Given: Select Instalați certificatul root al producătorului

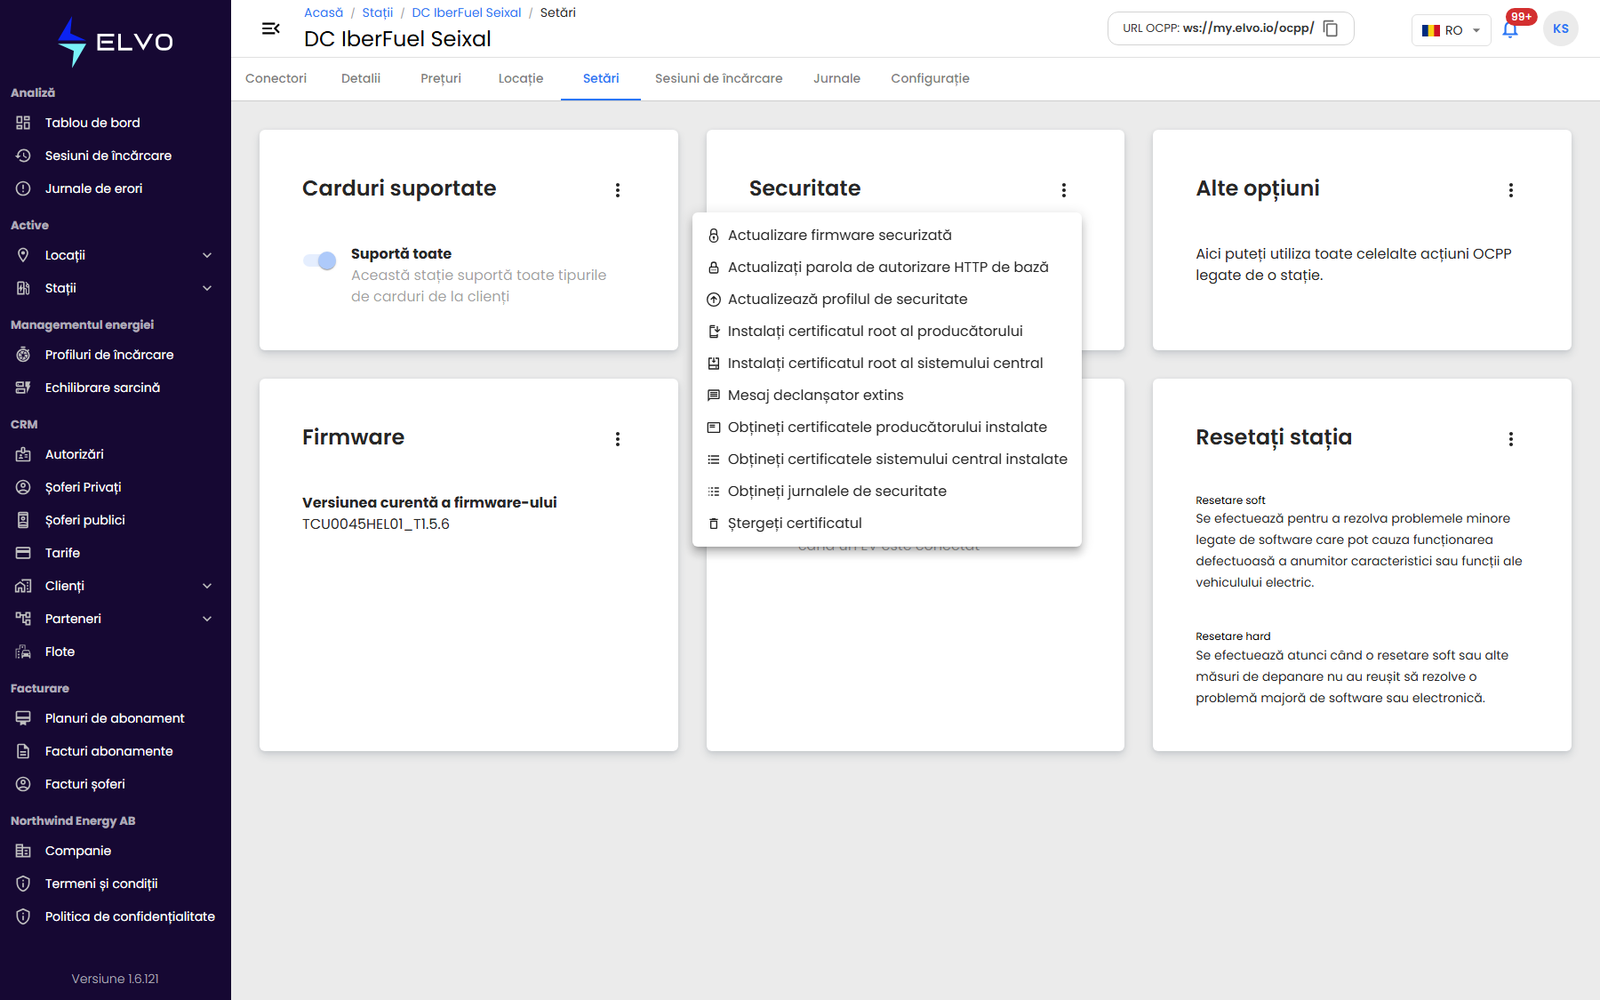Looking at the screenshot, I should click(887, 331).
